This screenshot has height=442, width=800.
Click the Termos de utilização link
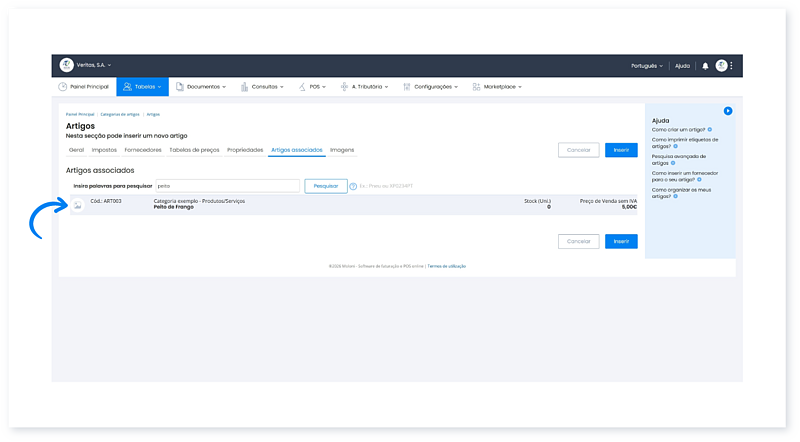pos(447,266)
